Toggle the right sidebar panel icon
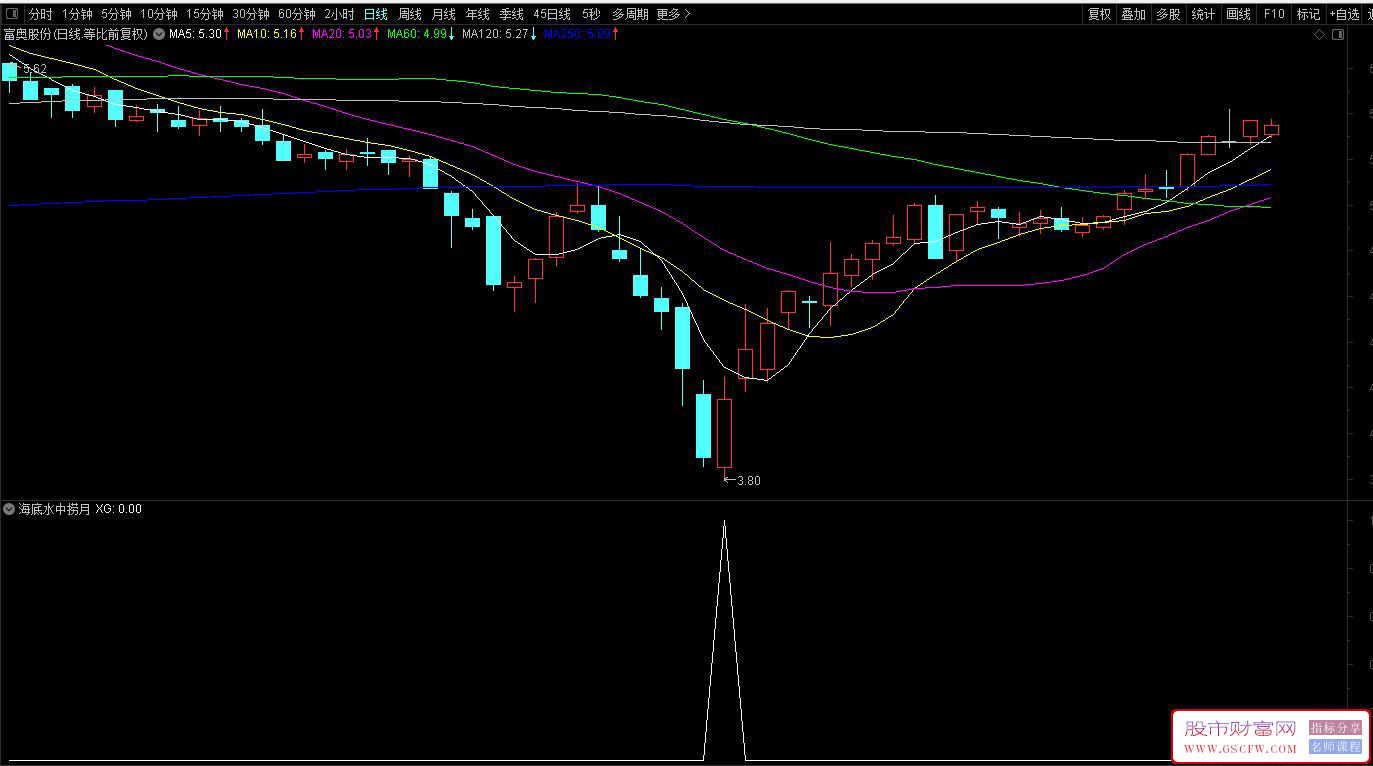This screenshot has height=766, width=1373. [x=1337, y=35]
